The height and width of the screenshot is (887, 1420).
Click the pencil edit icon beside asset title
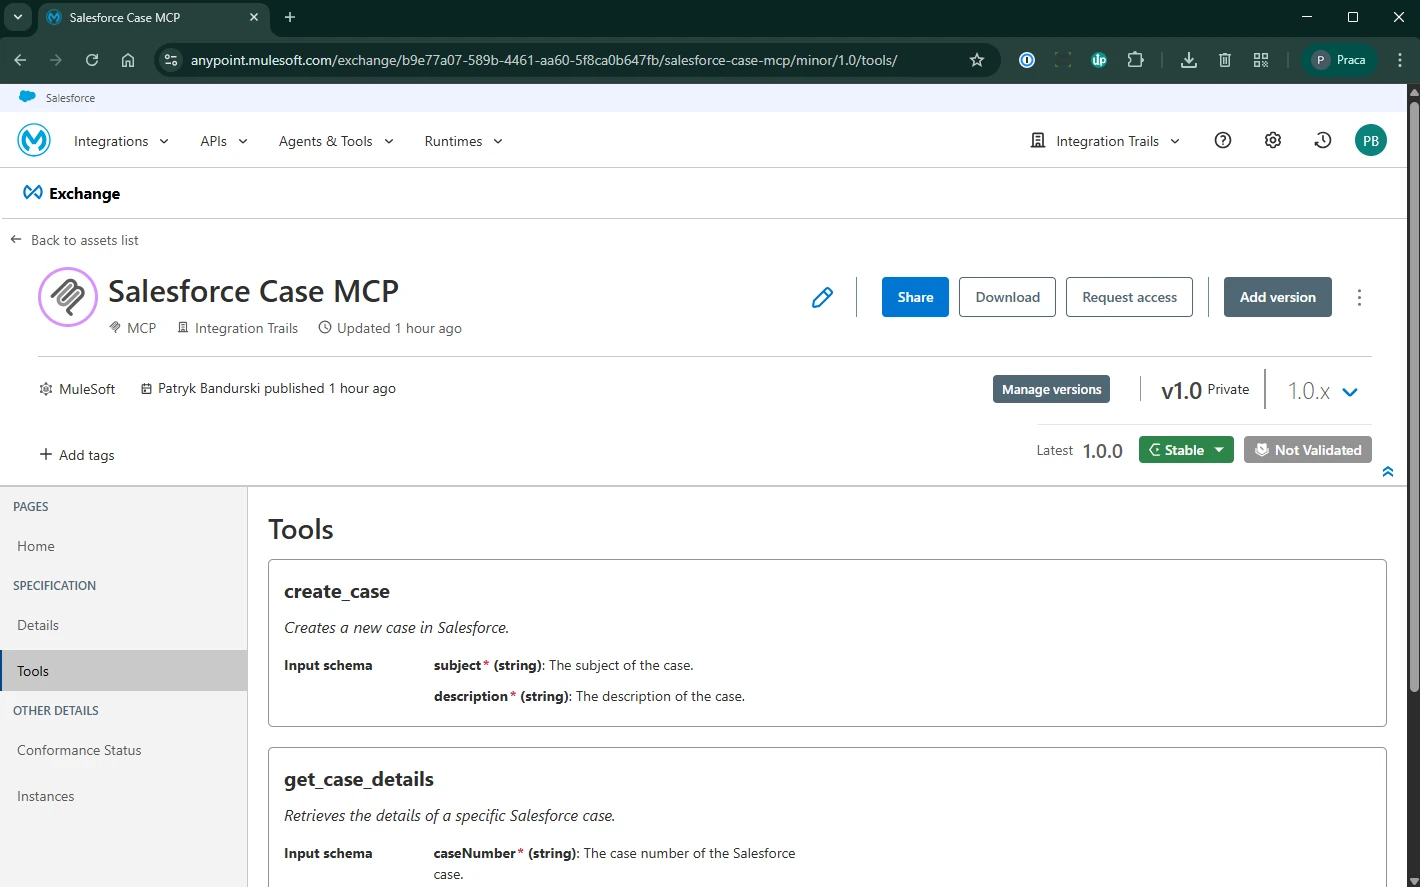pyautogui.click(x=822, y=297)
